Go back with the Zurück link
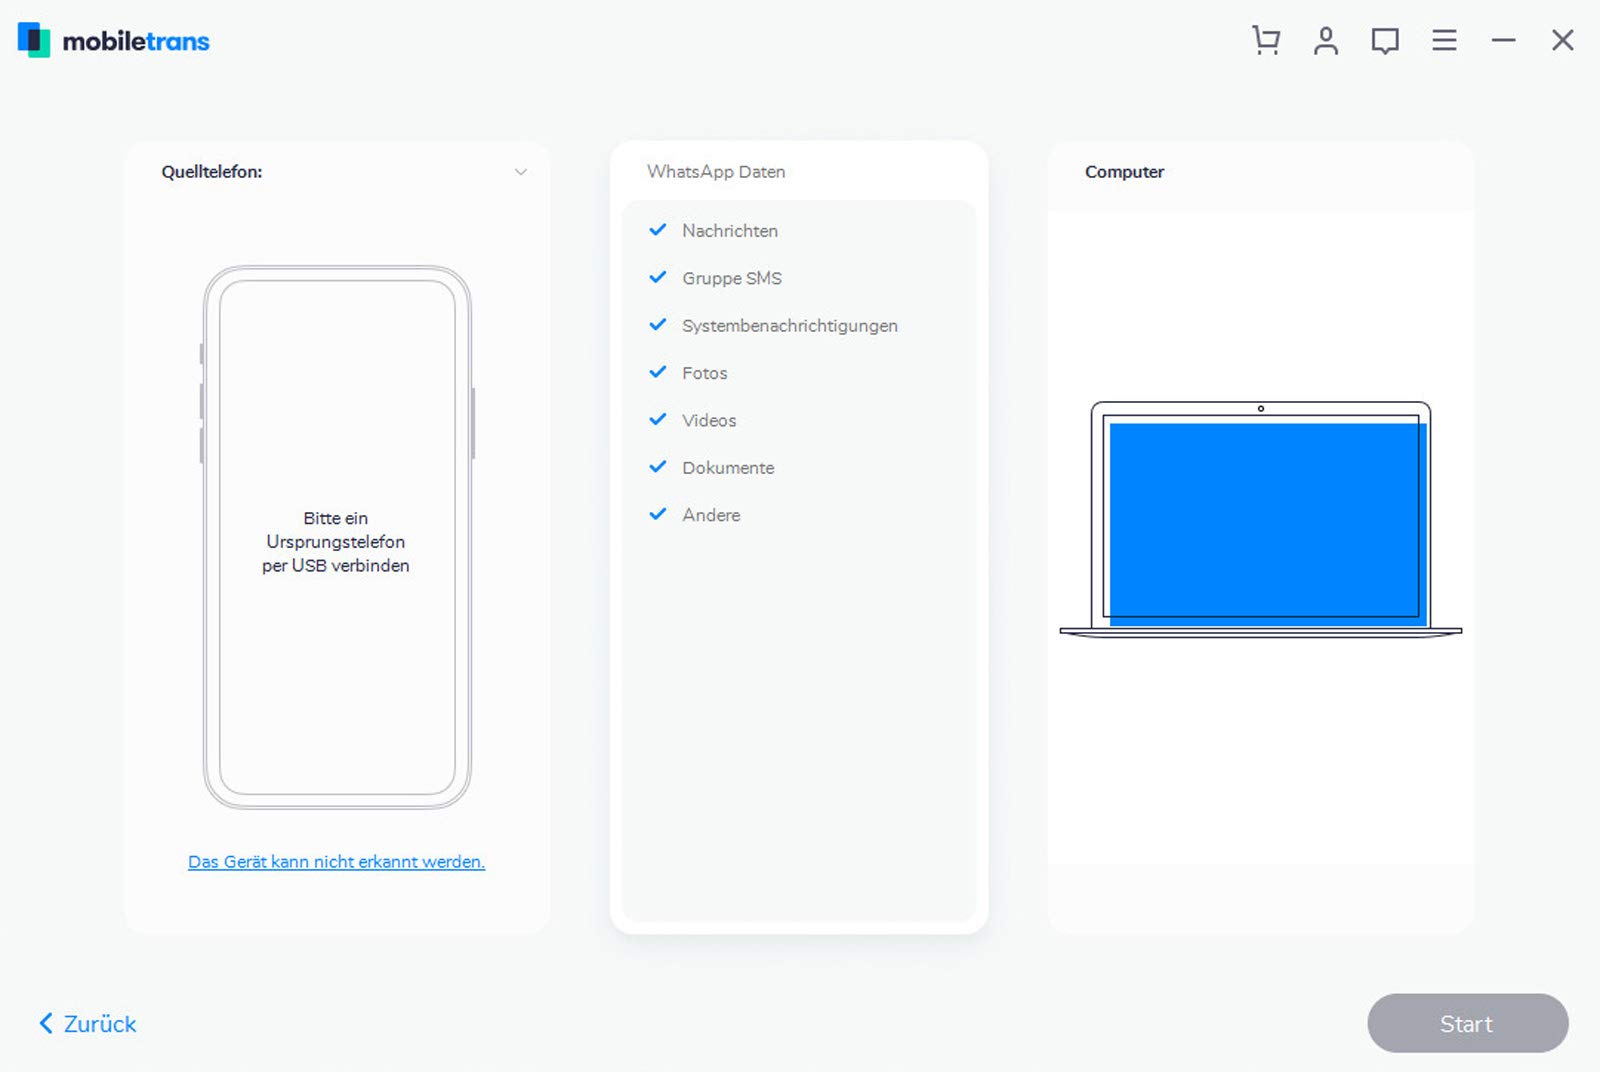Screen dimensions: 1600x1072 [x=88, y=1023]
